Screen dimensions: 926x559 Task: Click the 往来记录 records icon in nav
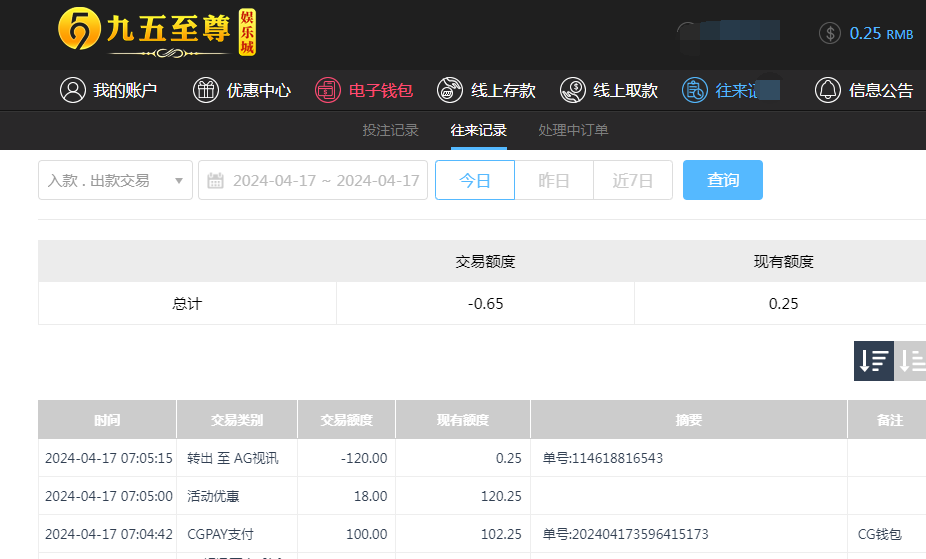tap(694, 90)
